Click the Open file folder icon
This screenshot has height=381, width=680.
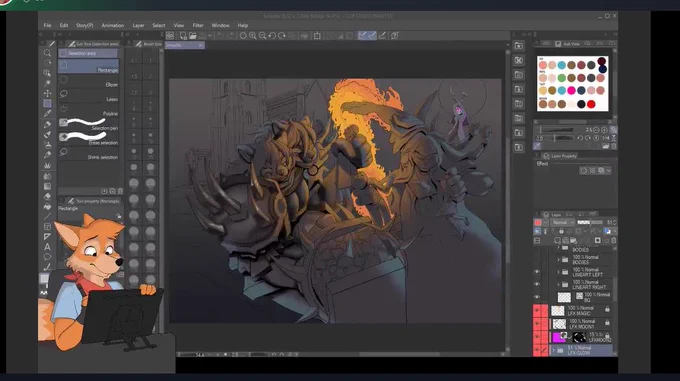point(193,36)
